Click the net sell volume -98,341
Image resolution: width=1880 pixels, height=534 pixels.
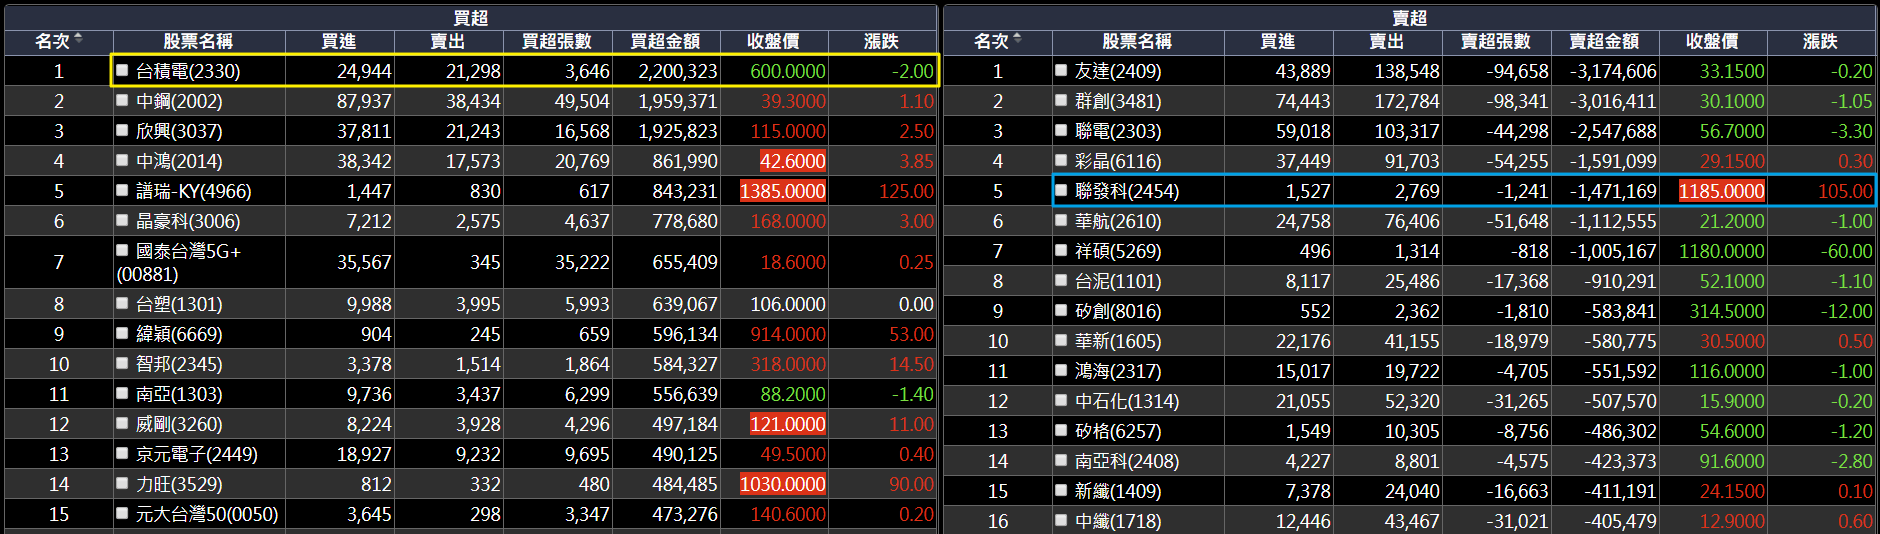[1517, 101]
